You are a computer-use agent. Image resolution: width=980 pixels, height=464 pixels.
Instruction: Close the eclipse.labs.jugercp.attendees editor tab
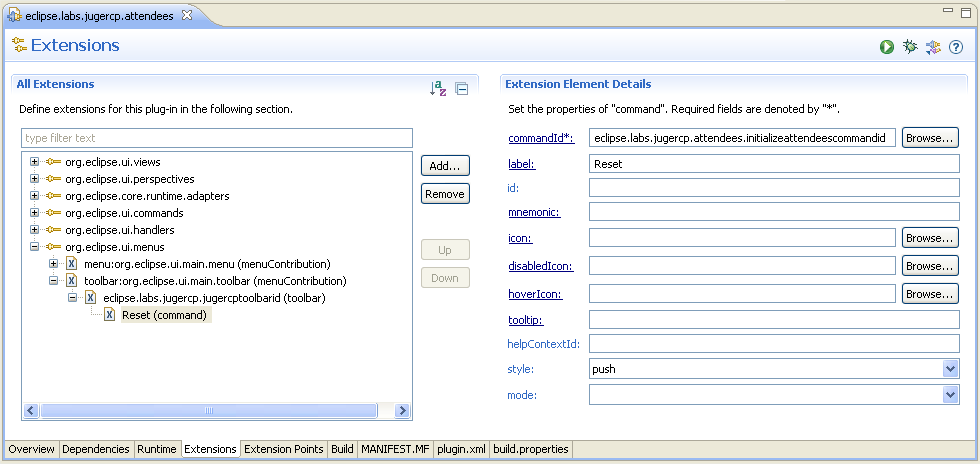point(187,14)
